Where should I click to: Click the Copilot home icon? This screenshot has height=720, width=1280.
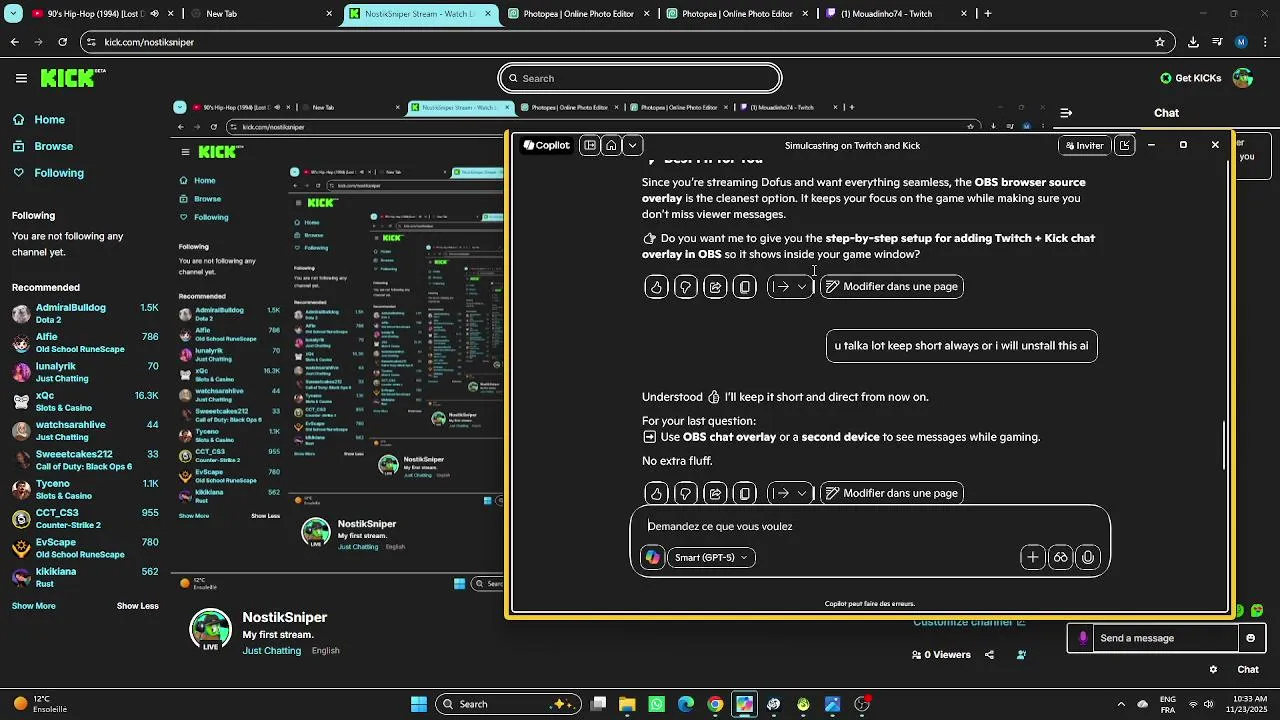click(x=611, y=145)
